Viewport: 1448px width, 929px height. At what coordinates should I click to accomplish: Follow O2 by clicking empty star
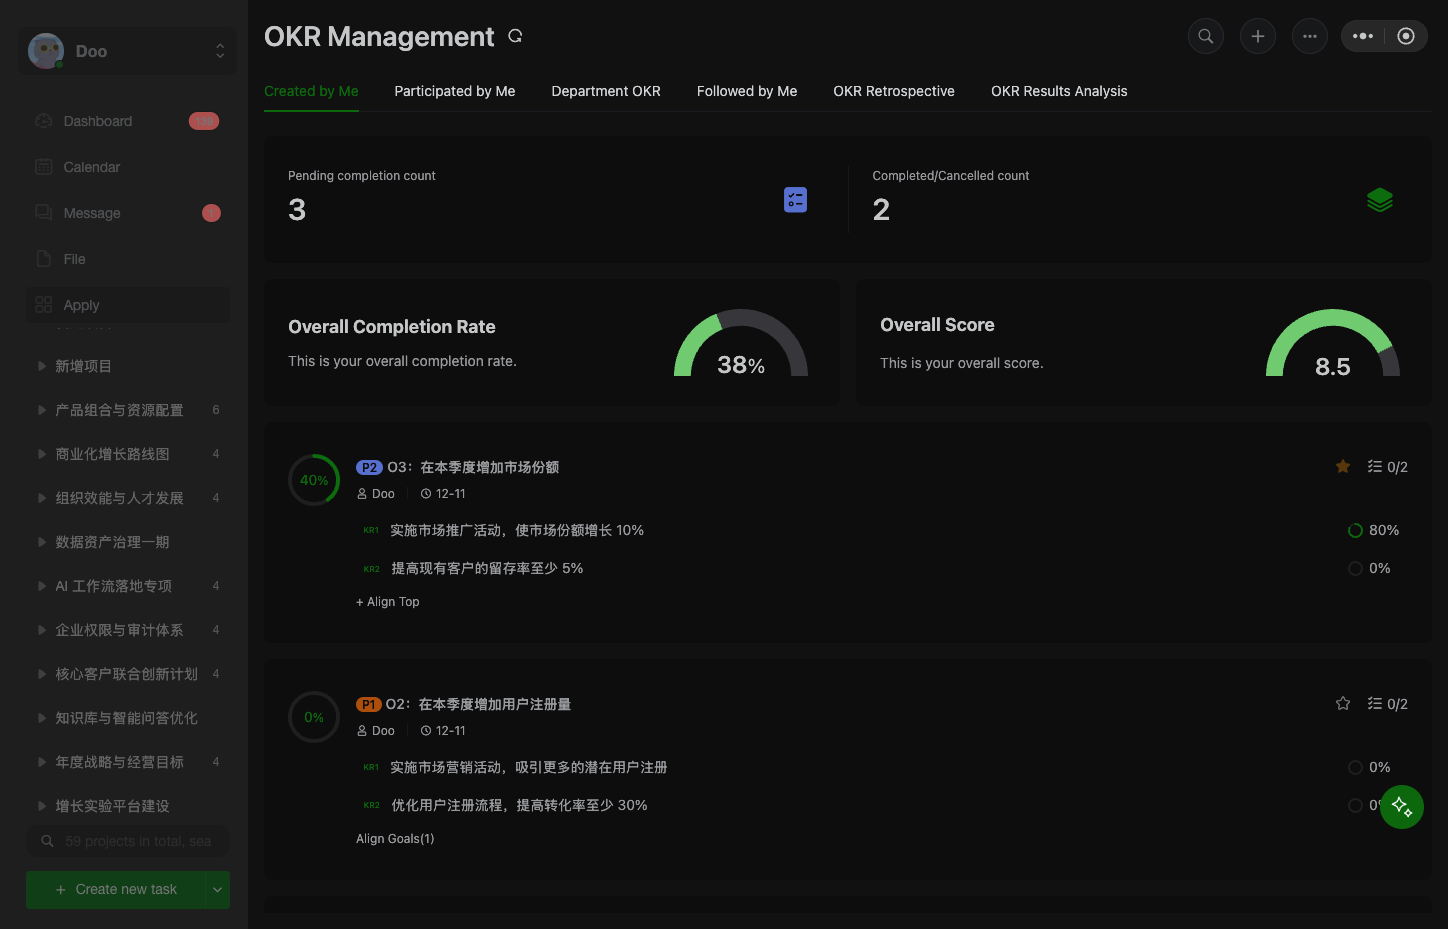(1343, 703)
